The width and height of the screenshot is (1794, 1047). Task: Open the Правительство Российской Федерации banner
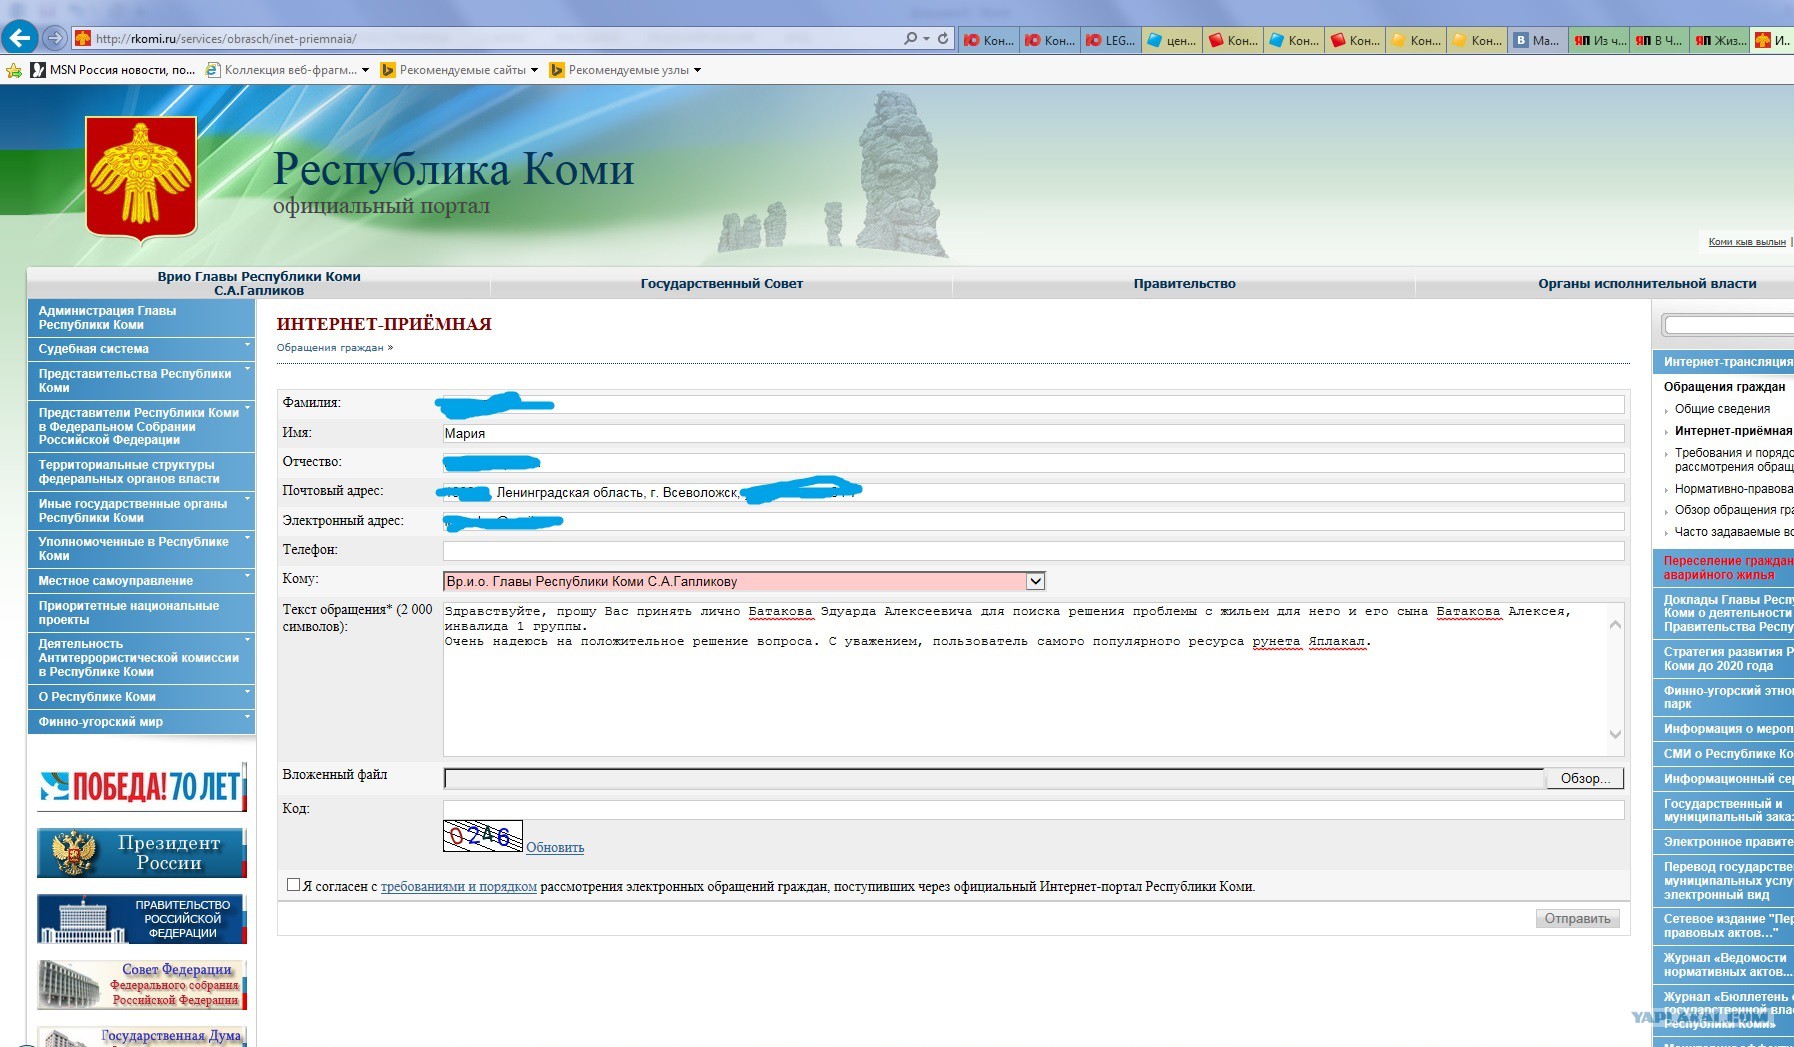[x=141, y=919]
